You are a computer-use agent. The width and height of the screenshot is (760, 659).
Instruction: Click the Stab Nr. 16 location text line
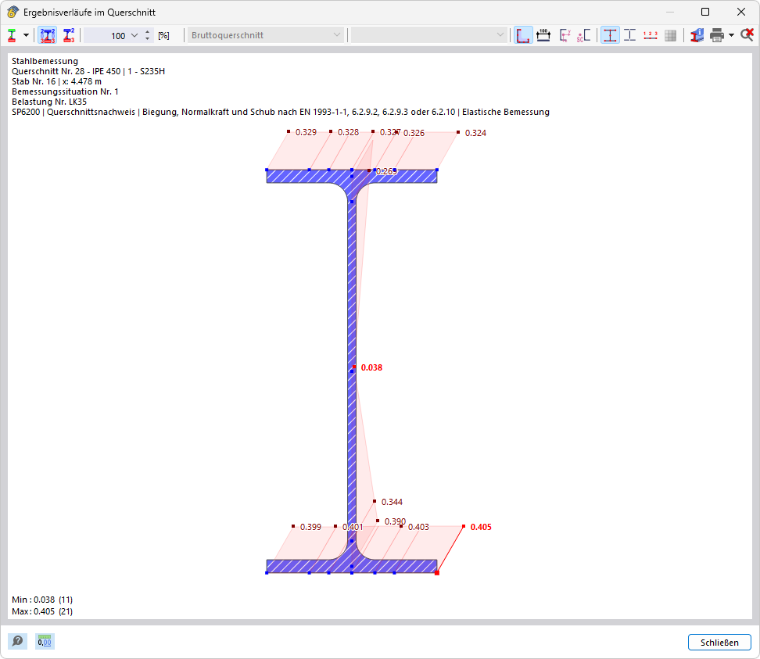57,81
